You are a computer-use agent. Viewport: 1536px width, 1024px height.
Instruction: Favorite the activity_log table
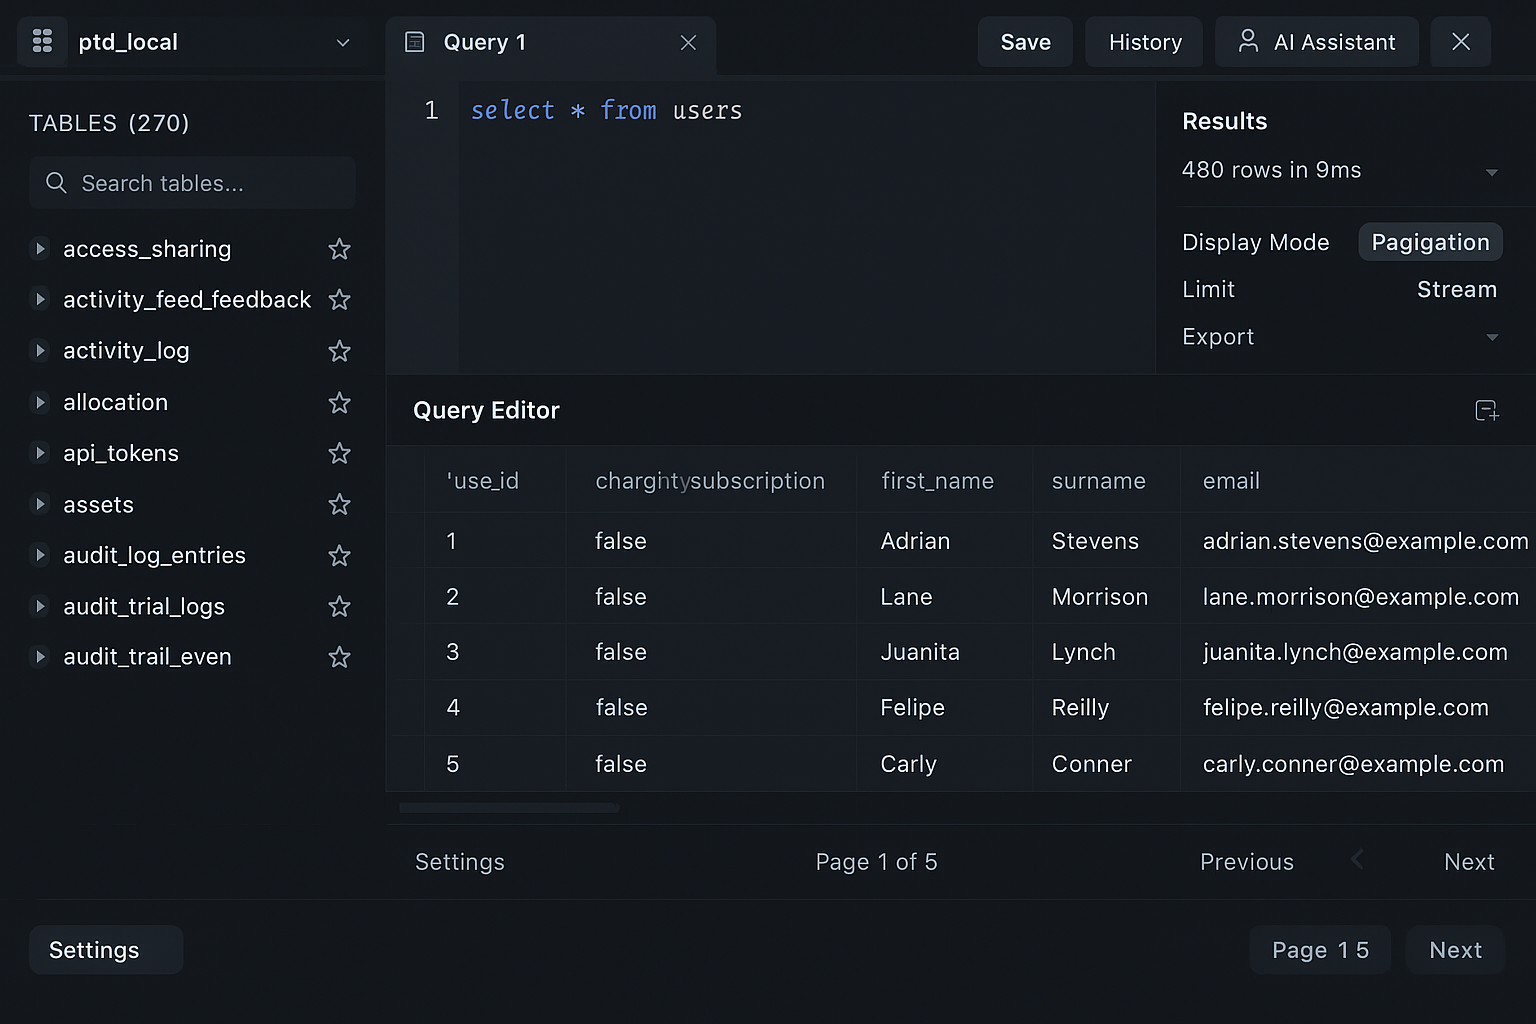pyautogui.click(x=339, y=351)
